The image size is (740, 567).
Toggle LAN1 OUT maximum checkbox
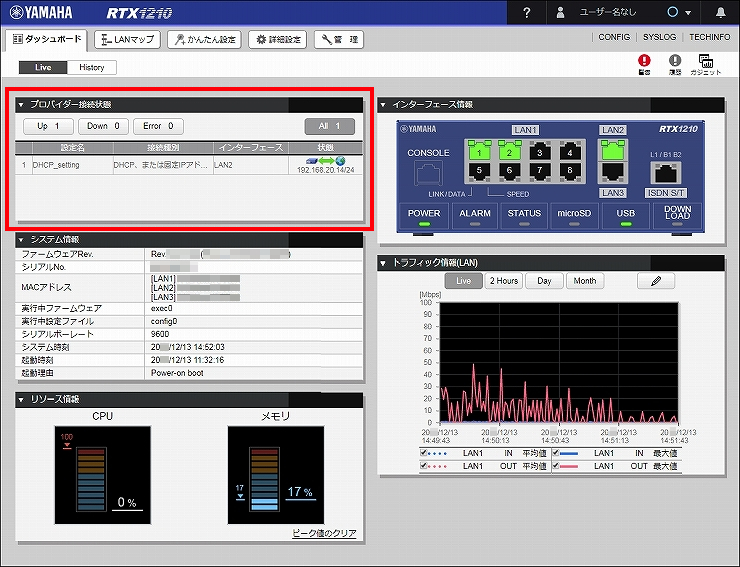pos(555,466)
